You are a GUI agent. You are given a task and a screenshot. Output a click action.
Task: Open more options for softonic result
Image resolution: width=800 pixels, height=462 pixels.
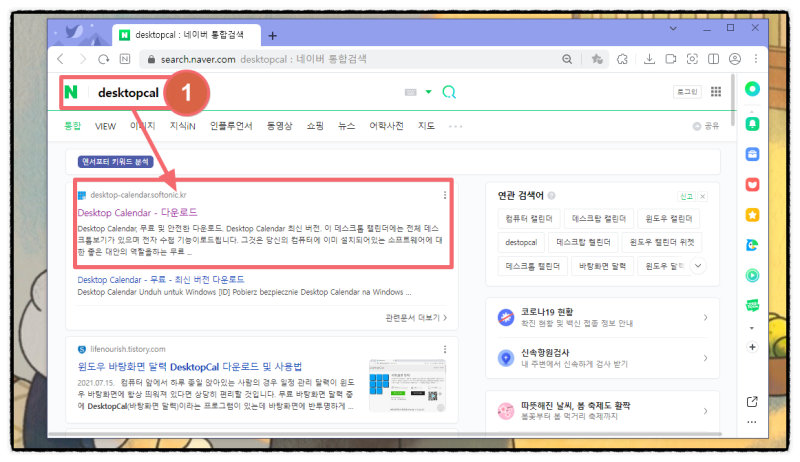pyautogui.click(x=445, y=195)
